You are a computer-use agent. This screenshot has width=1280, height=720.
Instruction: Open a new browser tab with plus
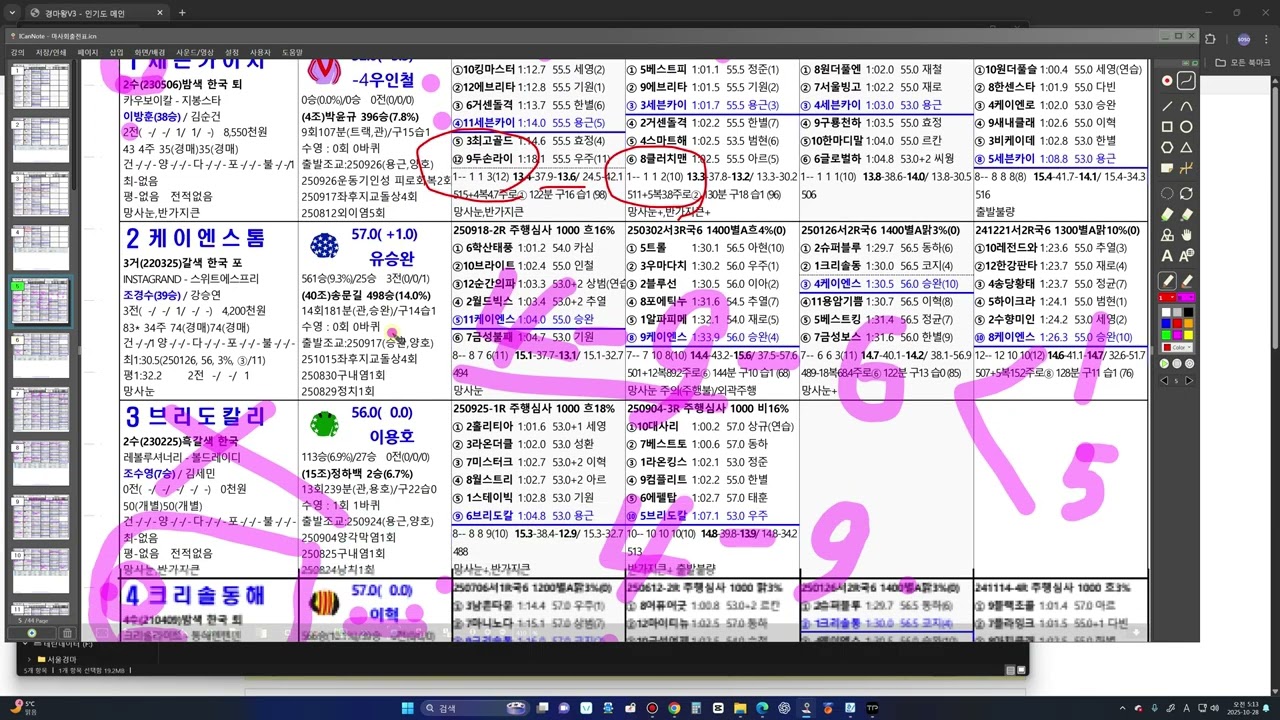point(182,13)
